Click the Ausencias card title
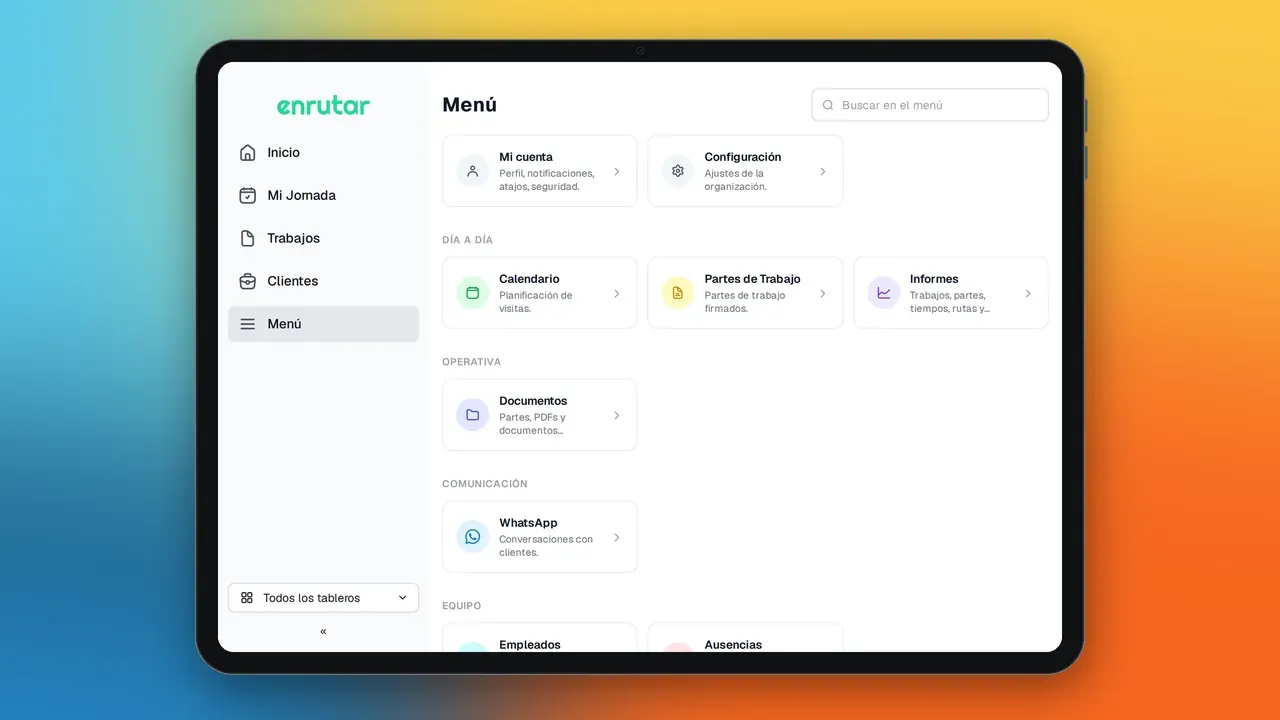Screen dimensions: 1280x720 [x=733, y=645]
